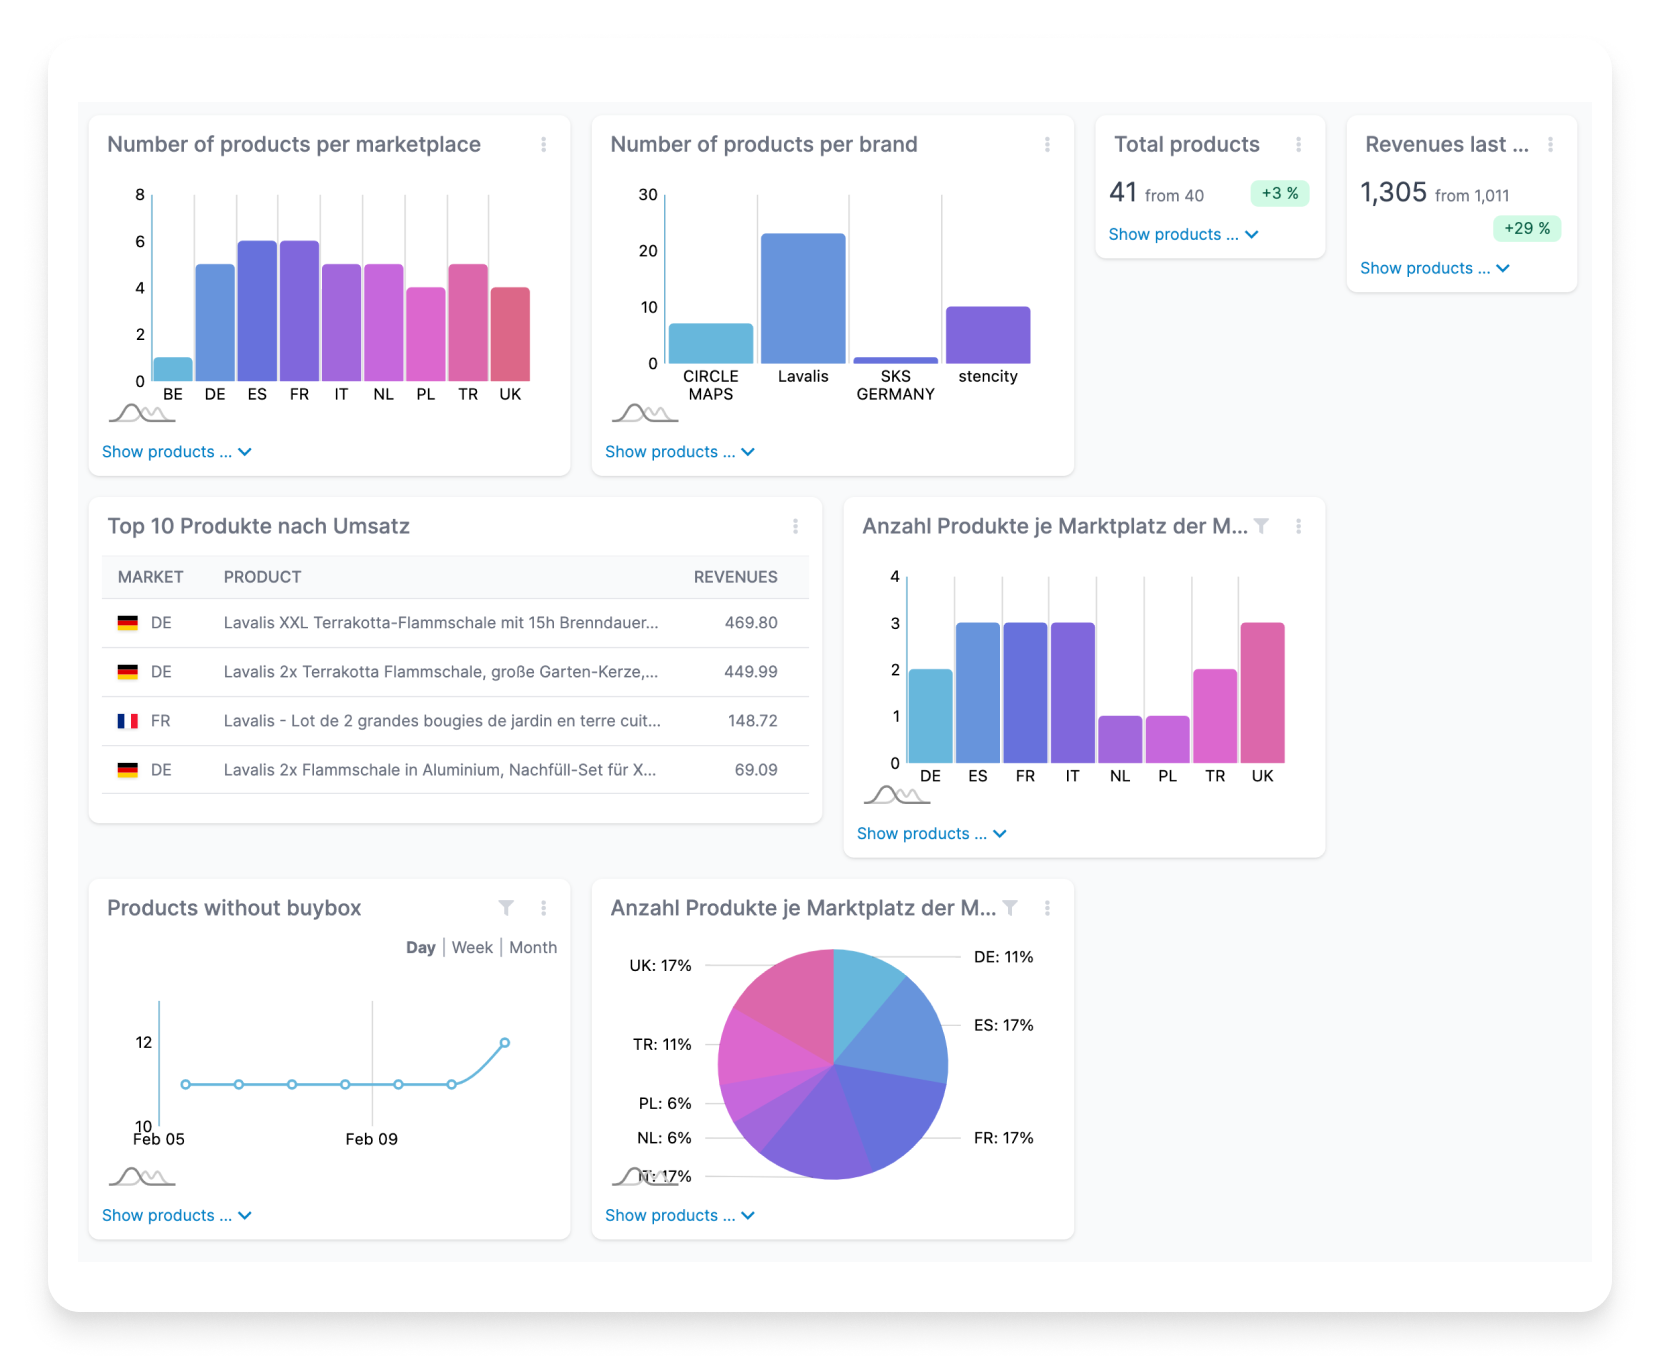Open kebab menu on Top 10 Produkte table
The height and width of the screenshot is (1368, 1670).
pyautogui.click(x=796, y=526)
